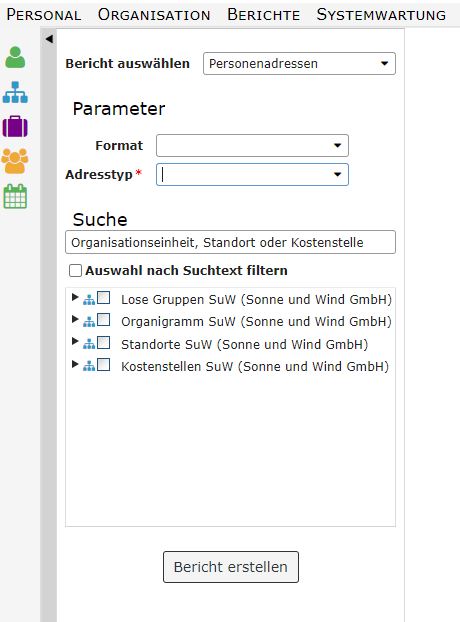Open the Berichte menu
This screenshot has width=460, height=622.
tap(263, 15)
